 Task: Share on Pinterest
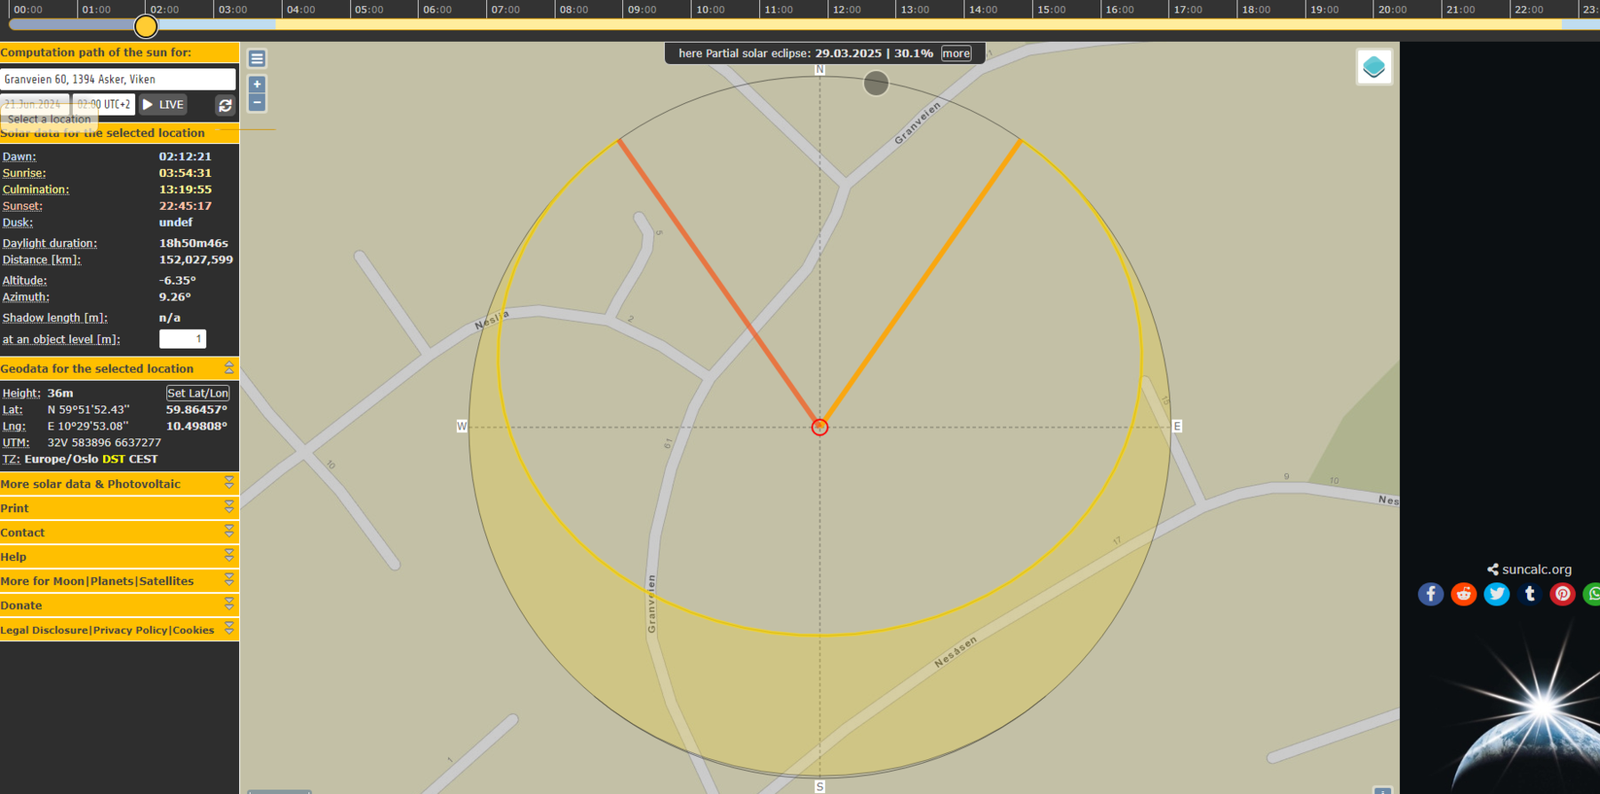[1563, 595]
